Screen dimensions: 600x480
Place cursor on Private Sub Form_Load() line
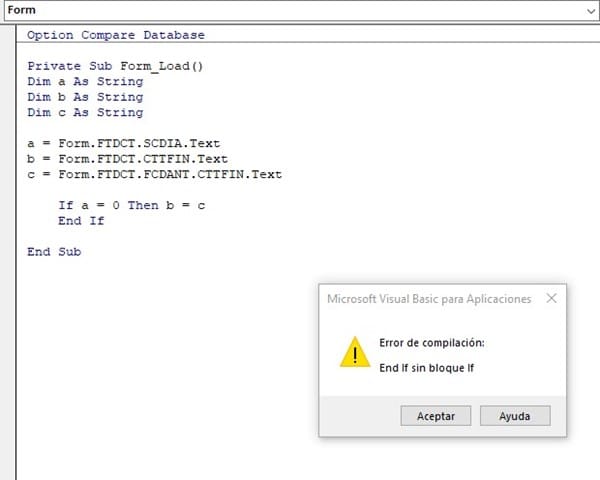115,66
